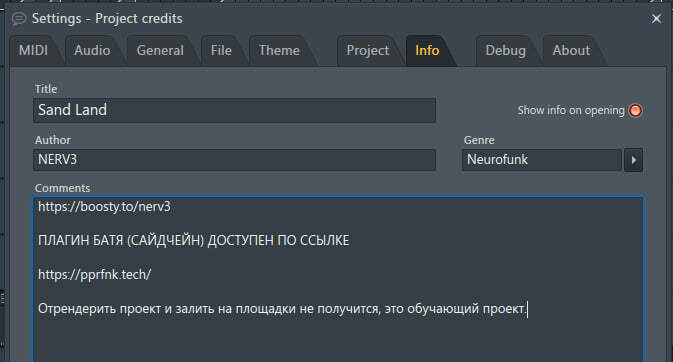Close the Settings window

(x=656, y=19)
